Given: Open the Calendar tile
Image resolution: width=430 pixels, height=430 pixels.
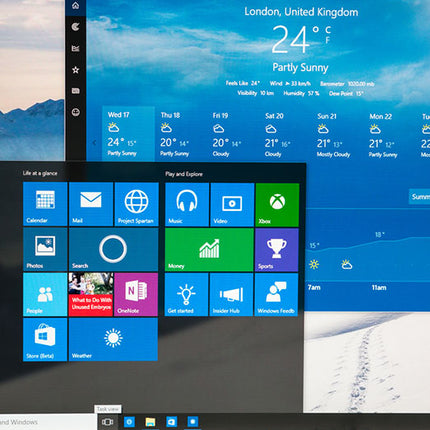Looking at the screenshot, I should point(45,204).
